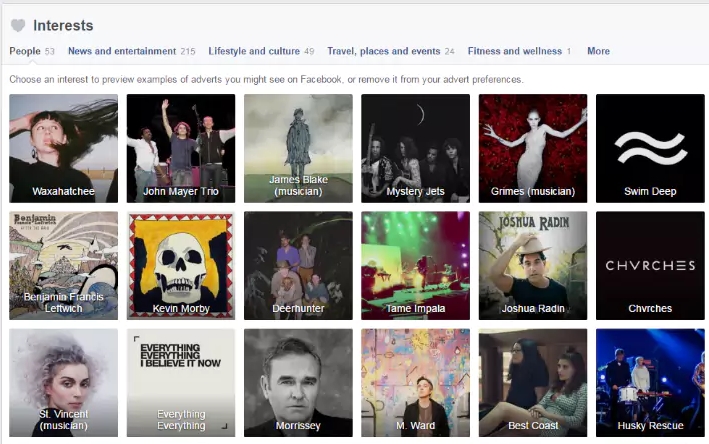Click the Chvrches interest tile
Viewport: 709px width, 444px height.
coord(650,266)
